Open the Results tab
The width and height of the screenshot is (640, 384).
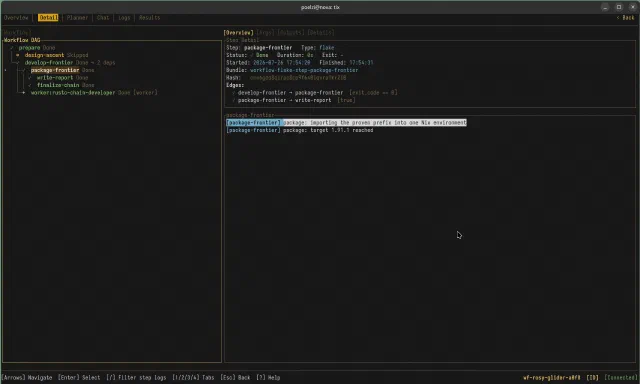click(x=149, y=18)
